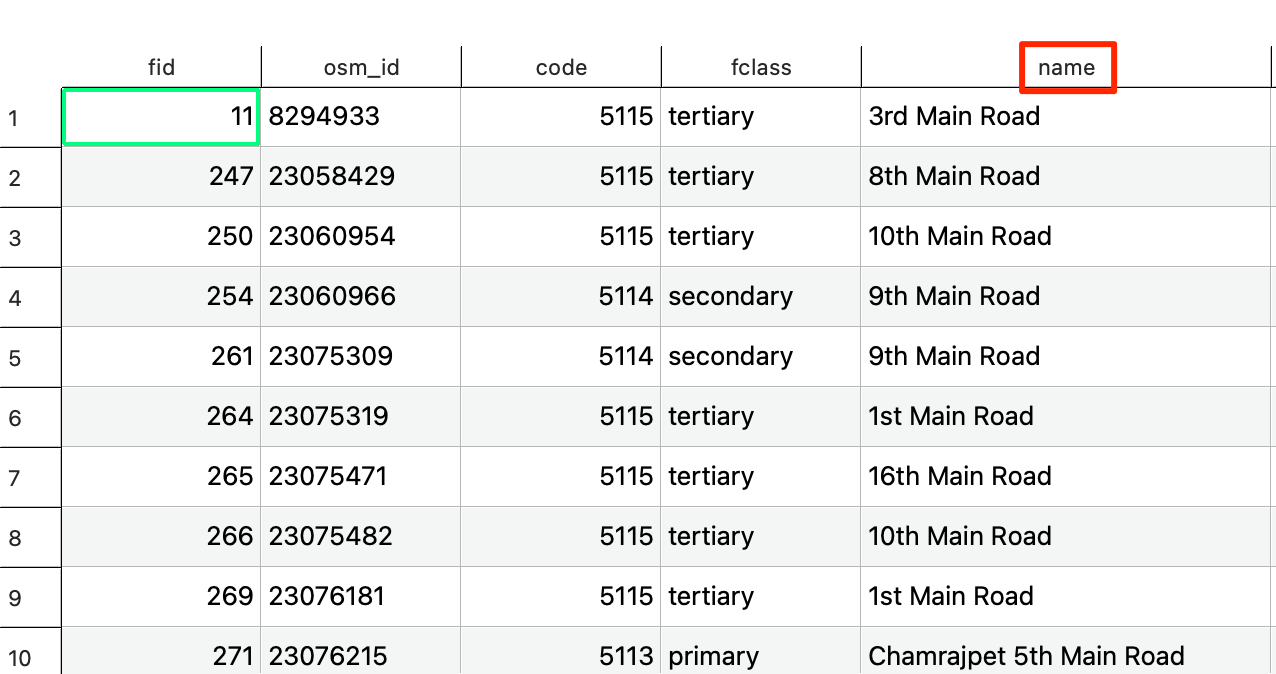The image size is (1276, 674).
Task: Click the code cell with 5113
Action: point(561,657)
